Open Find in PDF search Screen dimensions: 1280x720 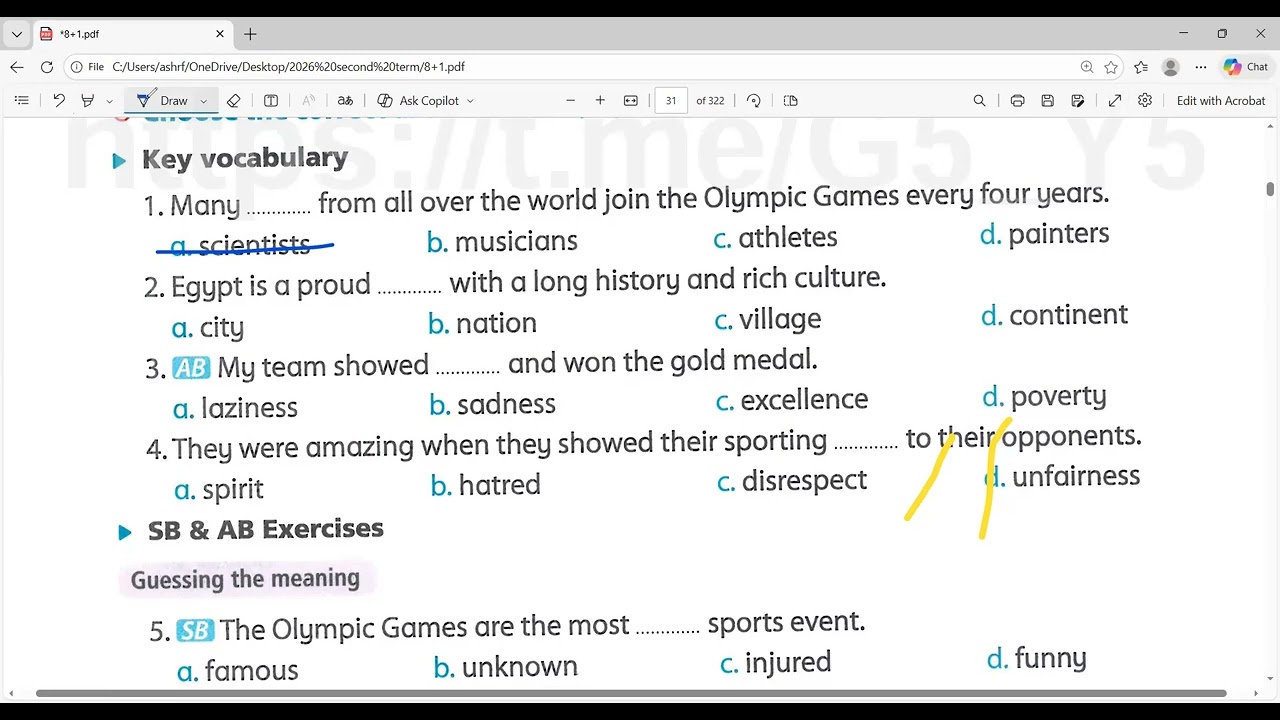[979, 100]
